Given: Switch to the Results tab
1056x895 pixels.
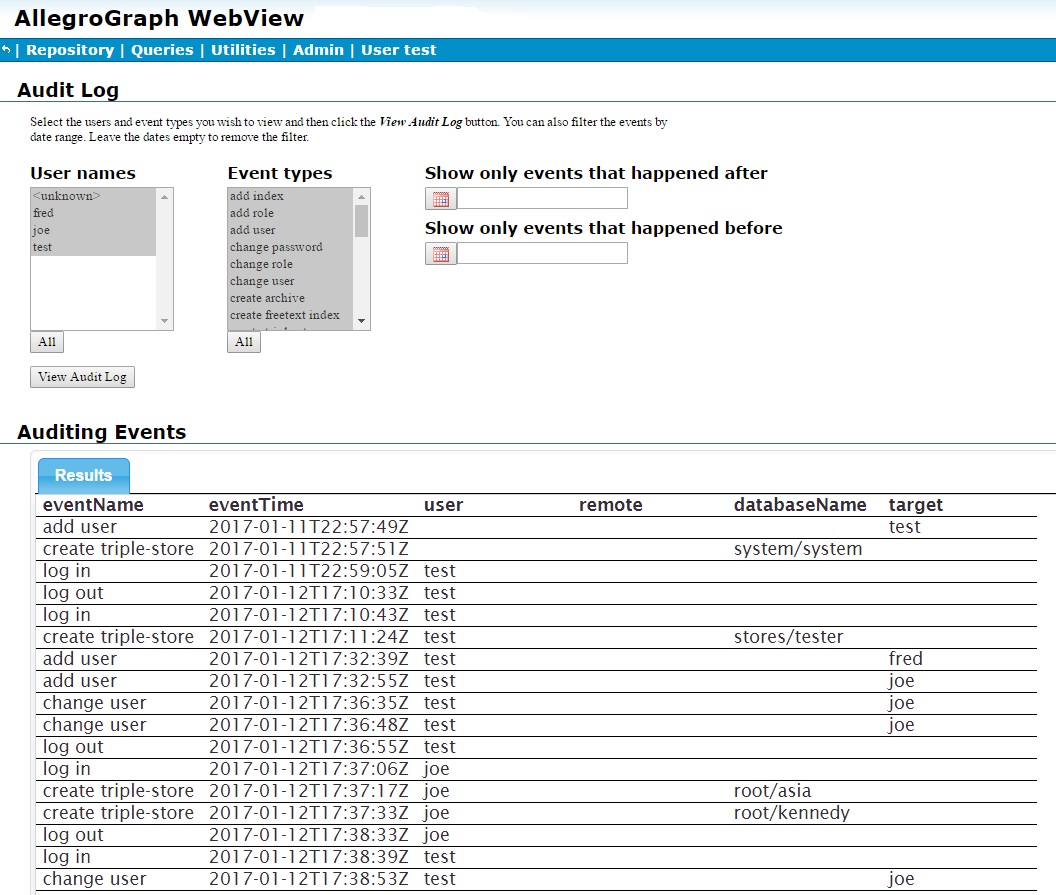Looking at the screenshot, I should (x=83, y=475).
